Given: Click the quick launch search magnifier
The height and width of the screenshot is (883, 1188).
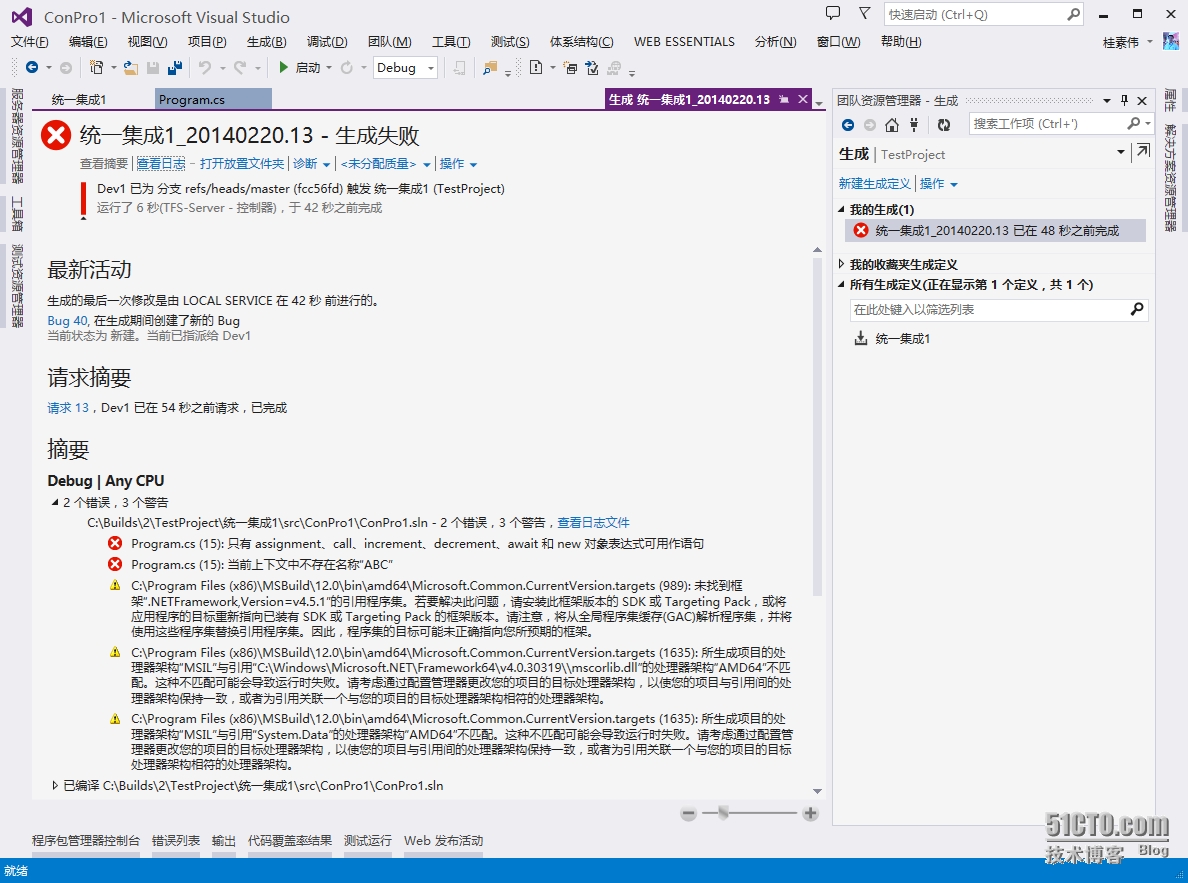Looking at the screenshot, I should click(x=1073, y=14).
